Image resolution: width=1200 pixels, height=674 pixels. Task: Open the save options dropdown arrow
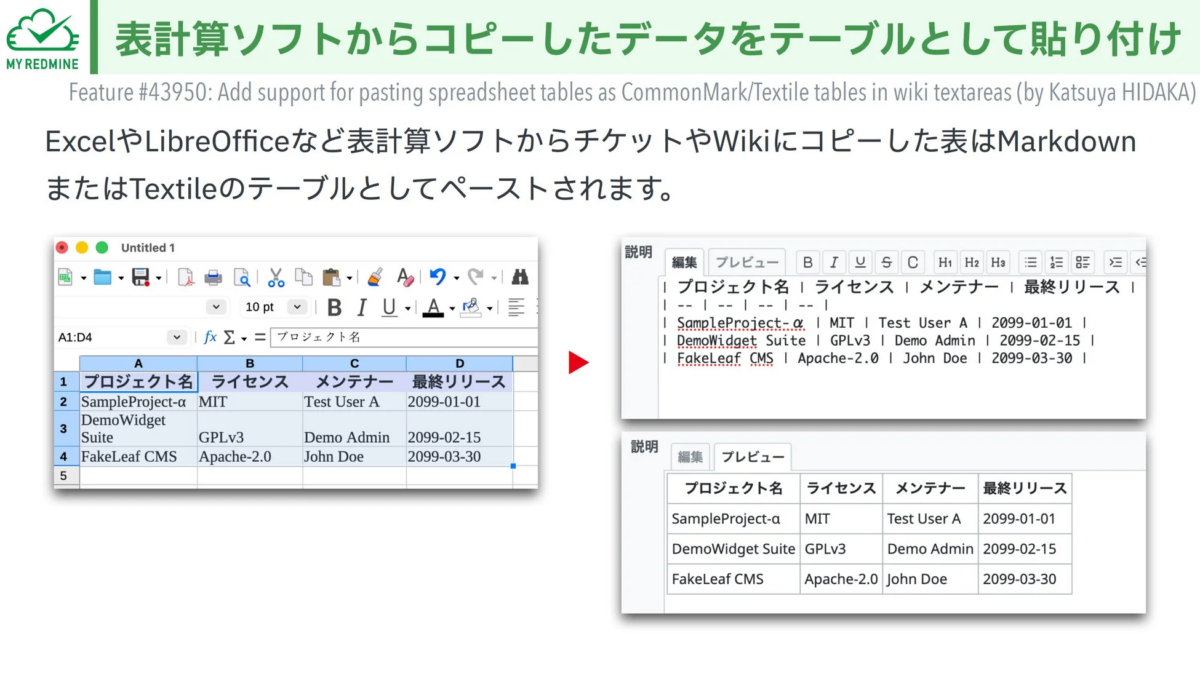tap(159, 278)
